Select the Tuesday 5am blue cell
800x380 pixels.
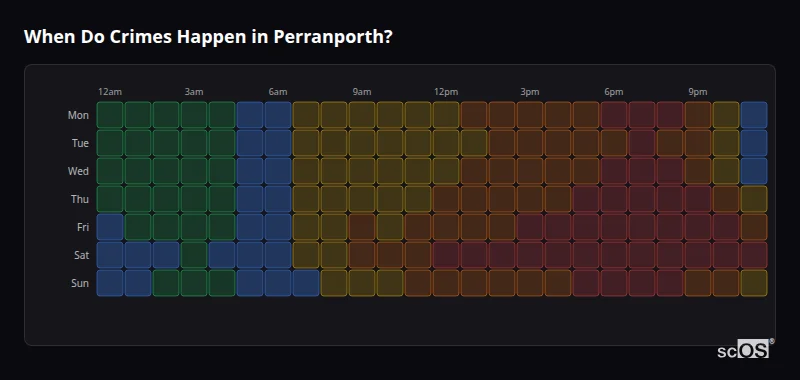[x=250, y=143]
